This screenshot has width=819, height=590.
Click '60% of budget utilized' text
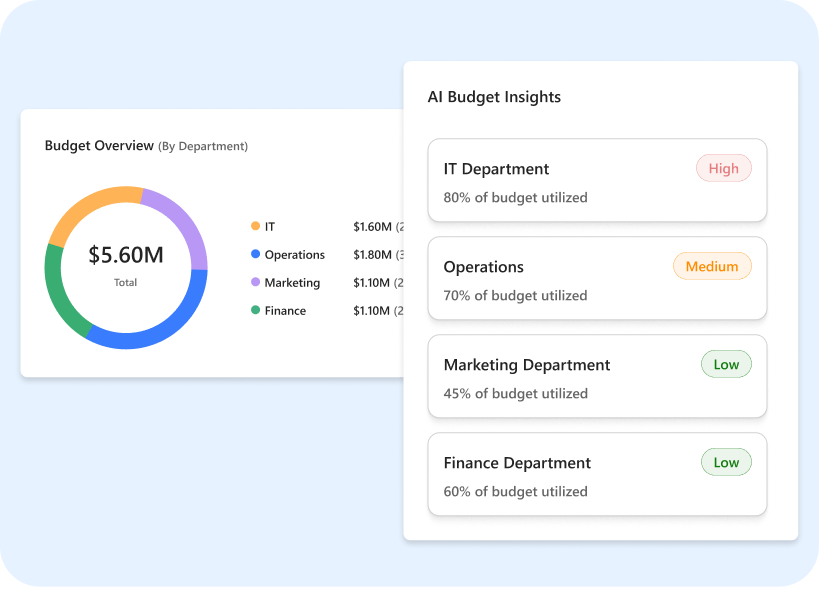point(516,492)
